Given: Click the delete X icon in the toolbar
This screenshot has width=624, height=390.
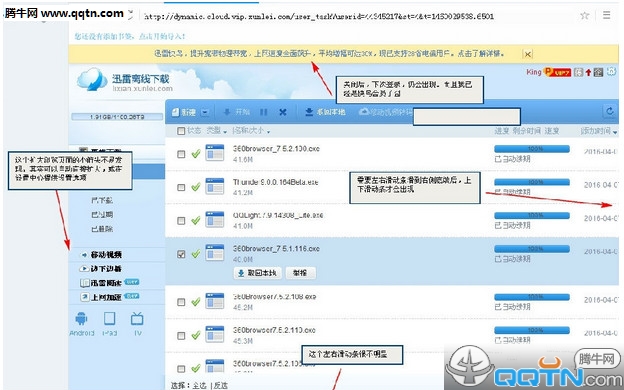Looking at the screenshot, I should 283,112.
